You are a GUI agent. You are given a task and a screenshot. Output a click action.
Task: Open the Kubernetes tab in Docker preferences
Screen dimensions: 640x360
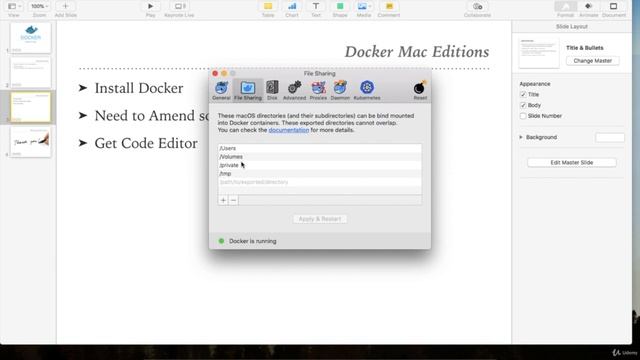[x=367, y=90]
